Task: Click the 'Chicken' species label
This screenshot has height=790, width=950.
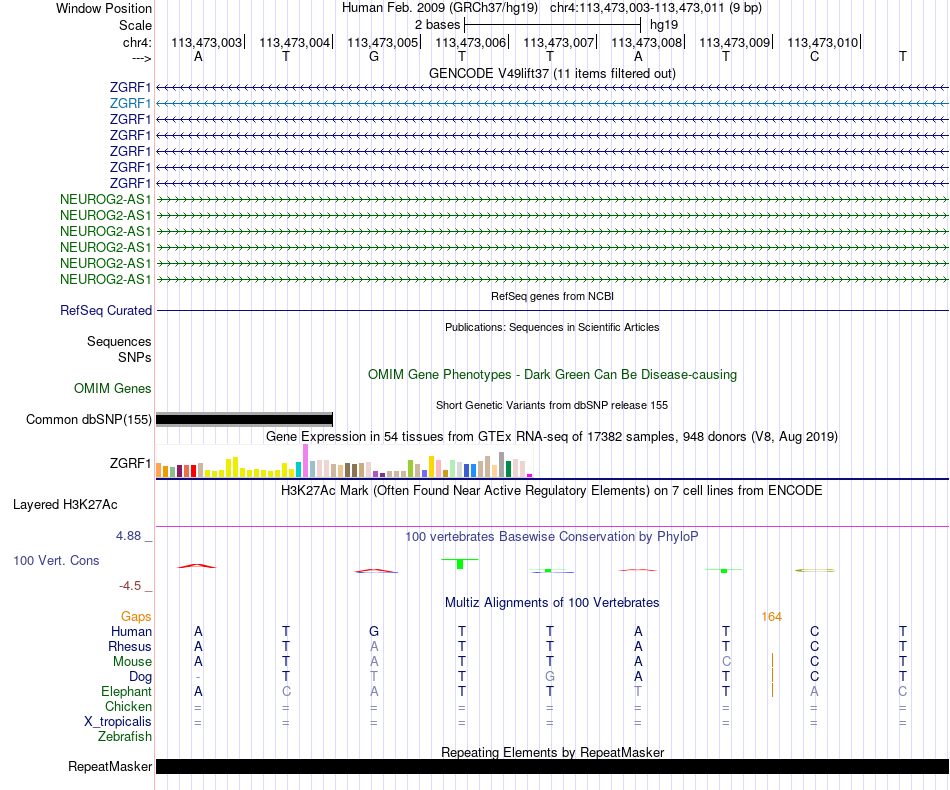Action: [128, 706]
